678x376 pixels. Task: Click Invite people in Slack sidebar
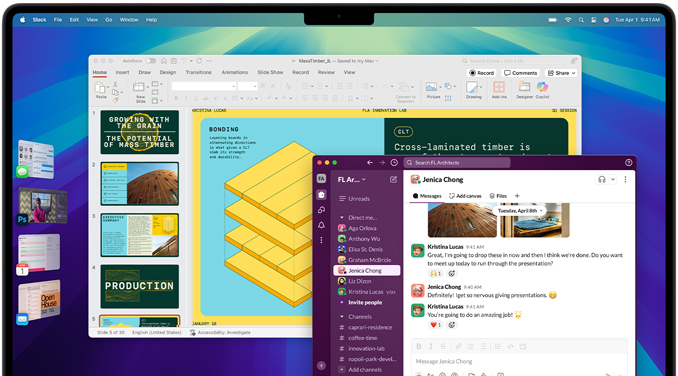click(x=365, y=303)
